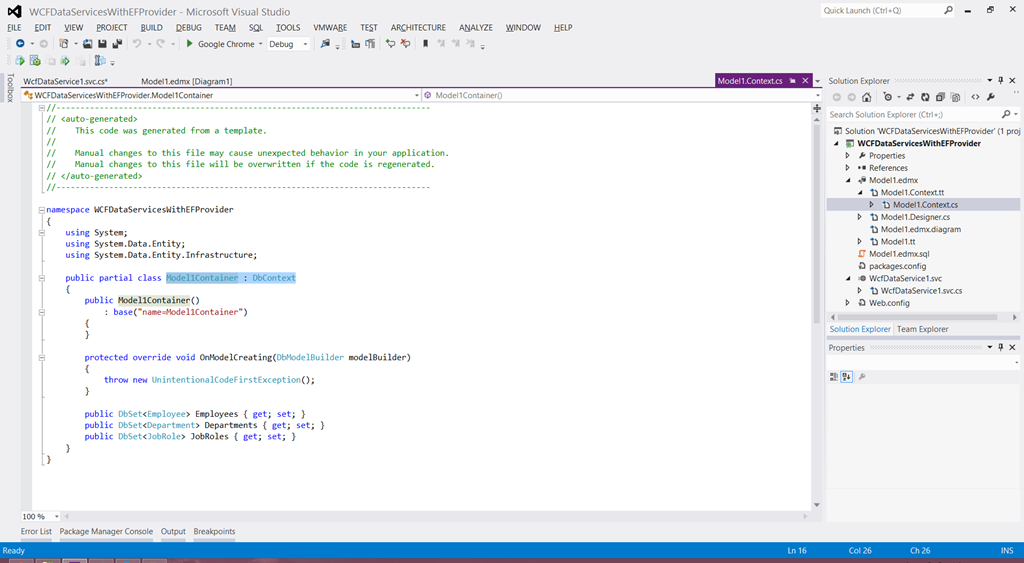Click Categorized view icon in Properties panel
Viewport: 1024px width, 563px height.
click(x=833, y=377)
